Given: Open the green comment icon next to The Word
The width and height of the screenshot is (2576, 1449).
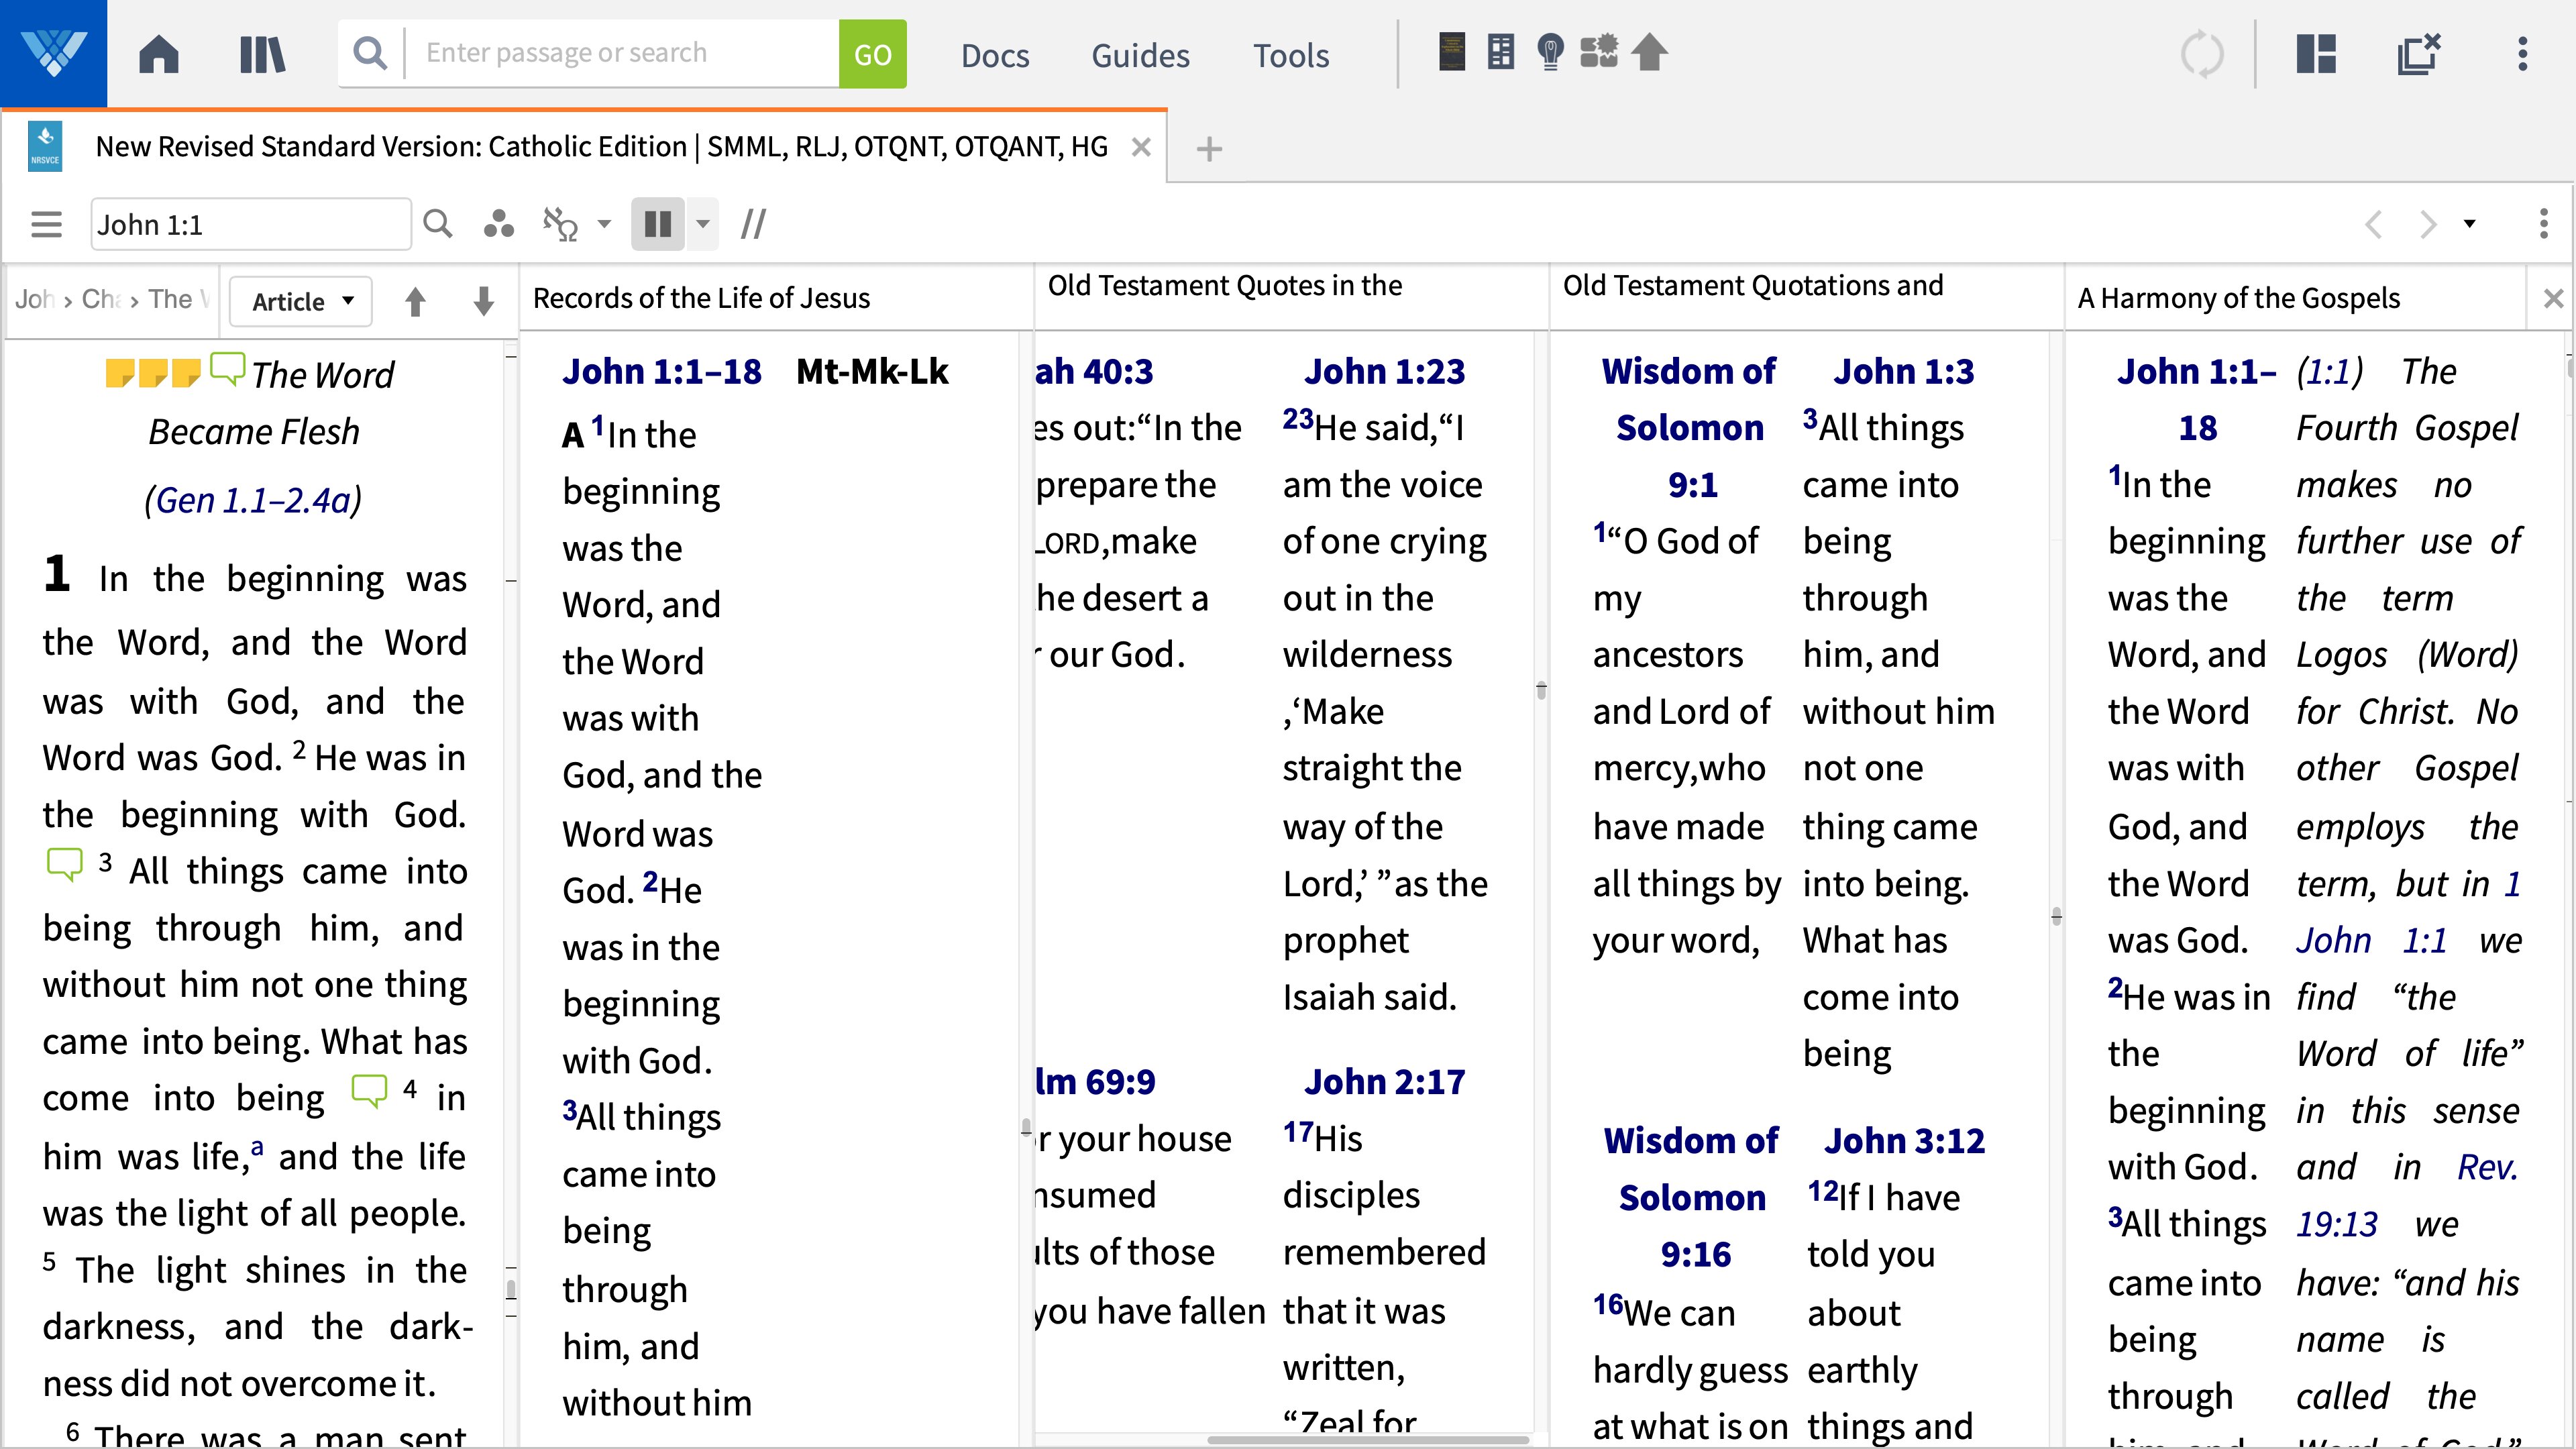Looking at the screenshot, I should [x=227, y=370].
